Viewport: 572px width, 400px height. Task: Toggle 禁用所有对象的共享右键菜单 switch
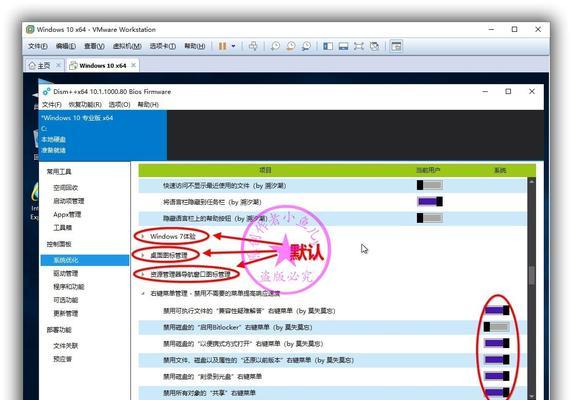tap(496, 392)
